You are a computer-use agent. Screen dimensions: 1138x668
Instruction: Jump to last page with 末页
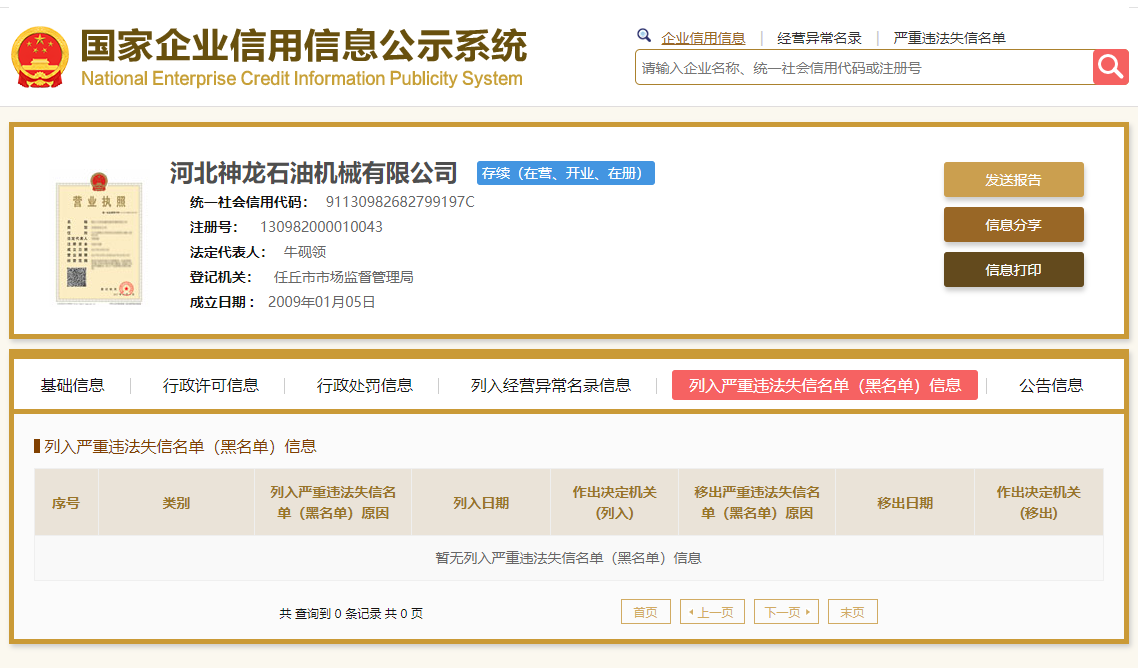click(x=853, y=612)
